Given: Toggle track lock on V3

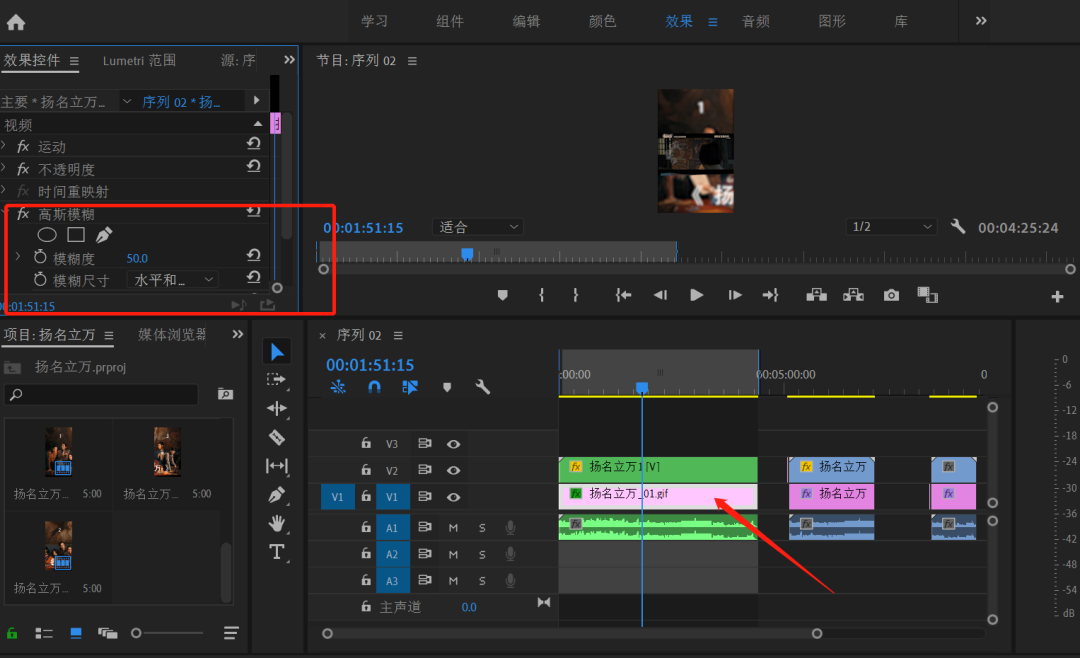Looking at the screenshot, I should point(366,443).
